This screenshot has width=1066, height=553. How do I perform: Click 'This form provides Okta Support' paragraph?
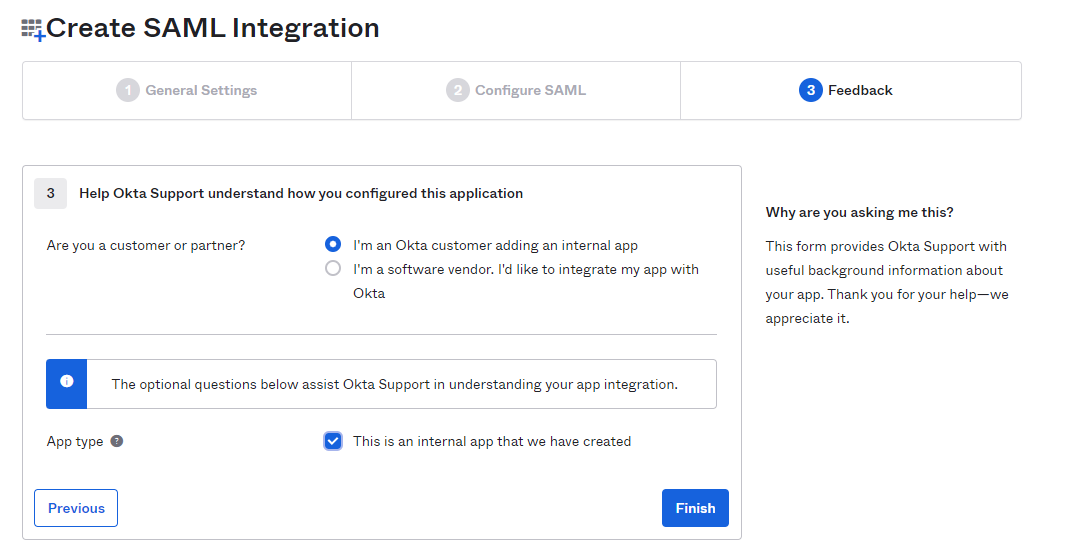point(887,282)
